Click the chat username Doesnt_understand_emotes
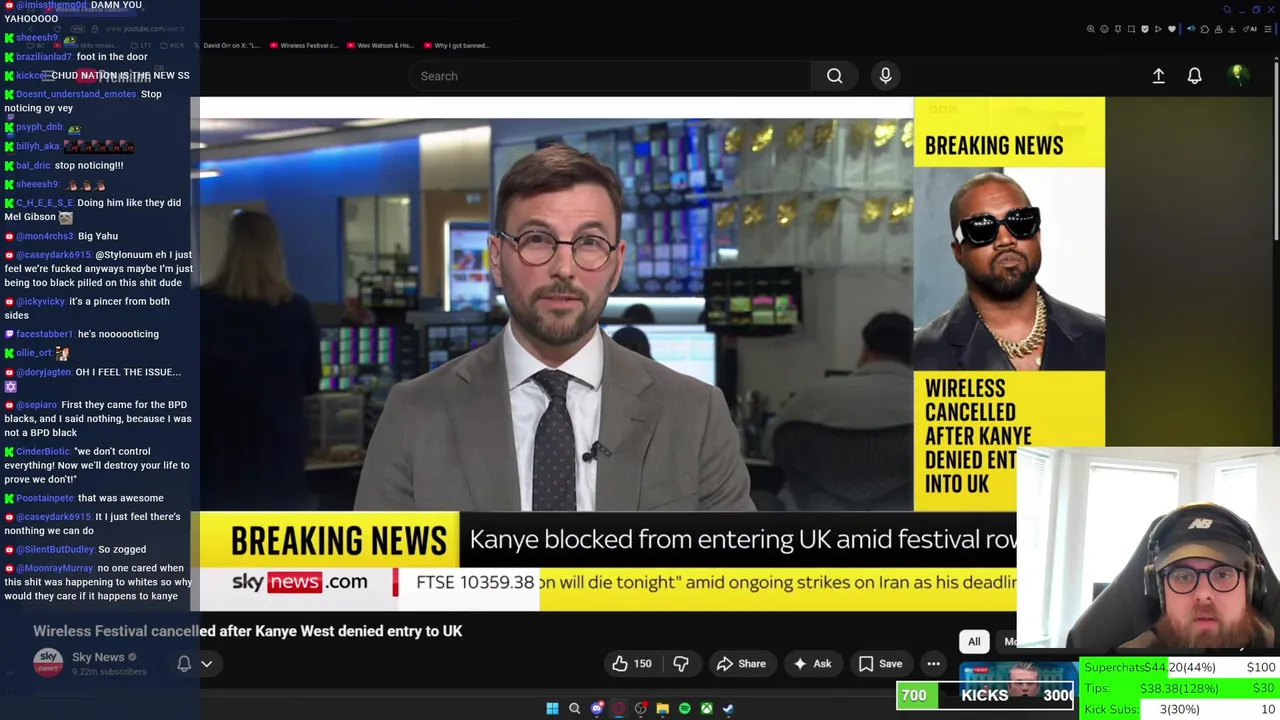 77,94
